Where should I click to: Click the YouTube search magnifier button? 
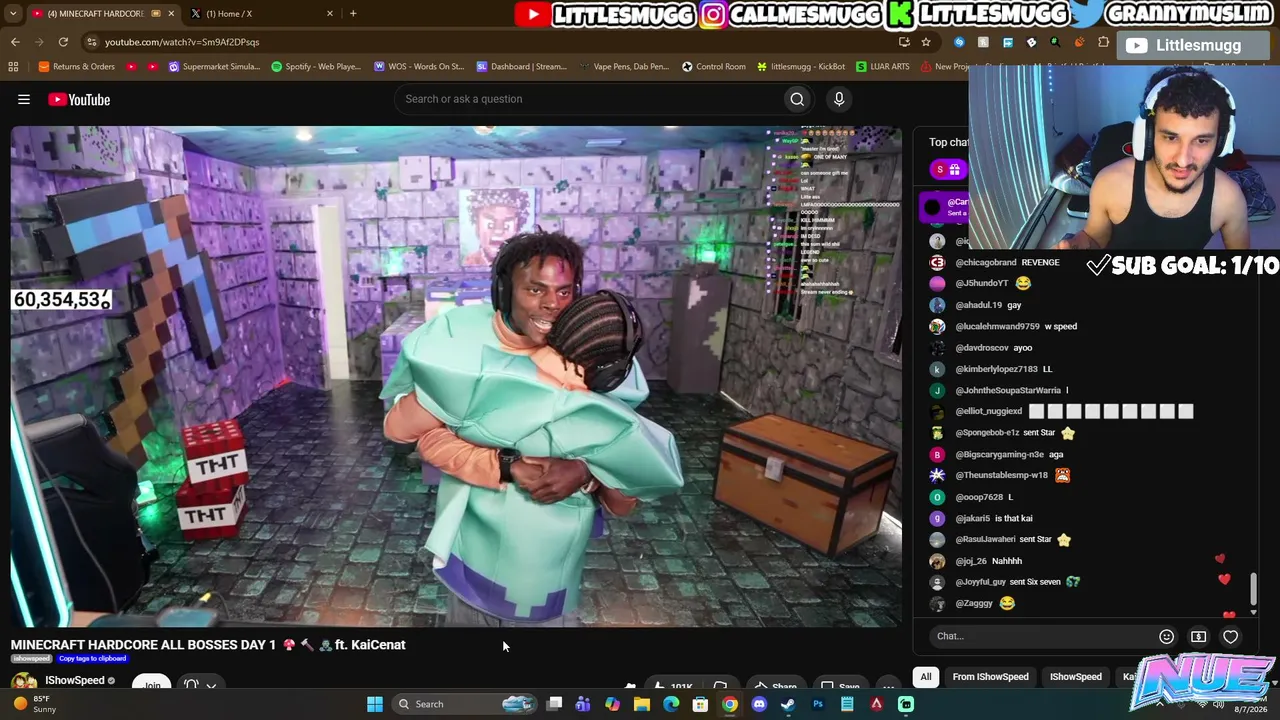[797, 99]
